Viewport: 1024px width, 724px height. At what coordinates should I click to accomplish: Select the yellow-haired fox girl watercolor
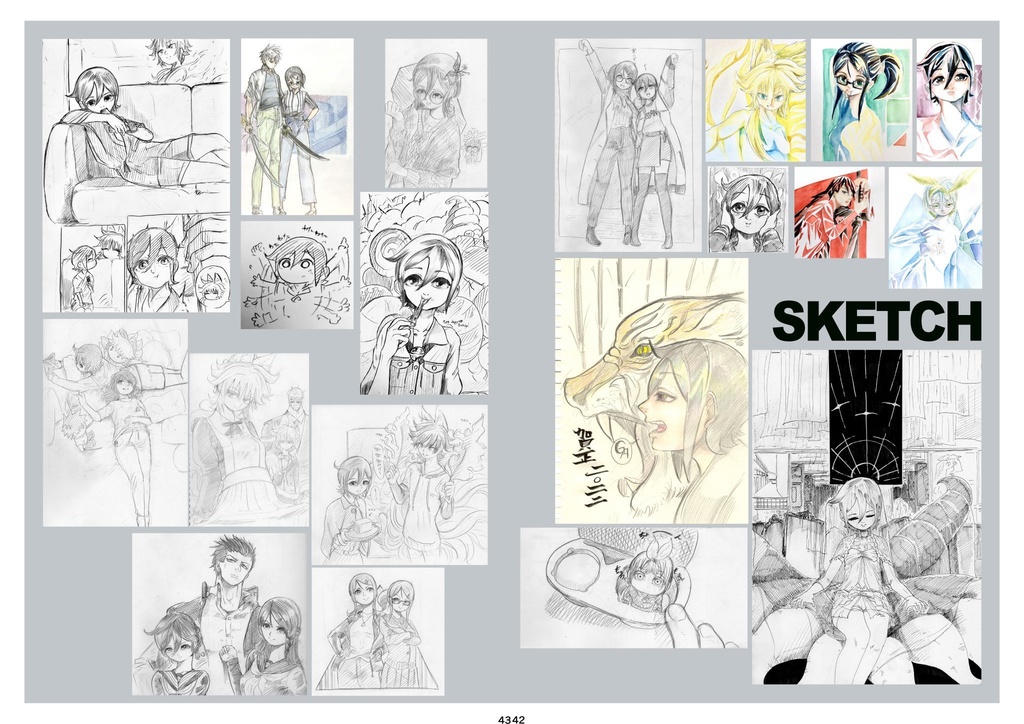(x=756, y=100)
